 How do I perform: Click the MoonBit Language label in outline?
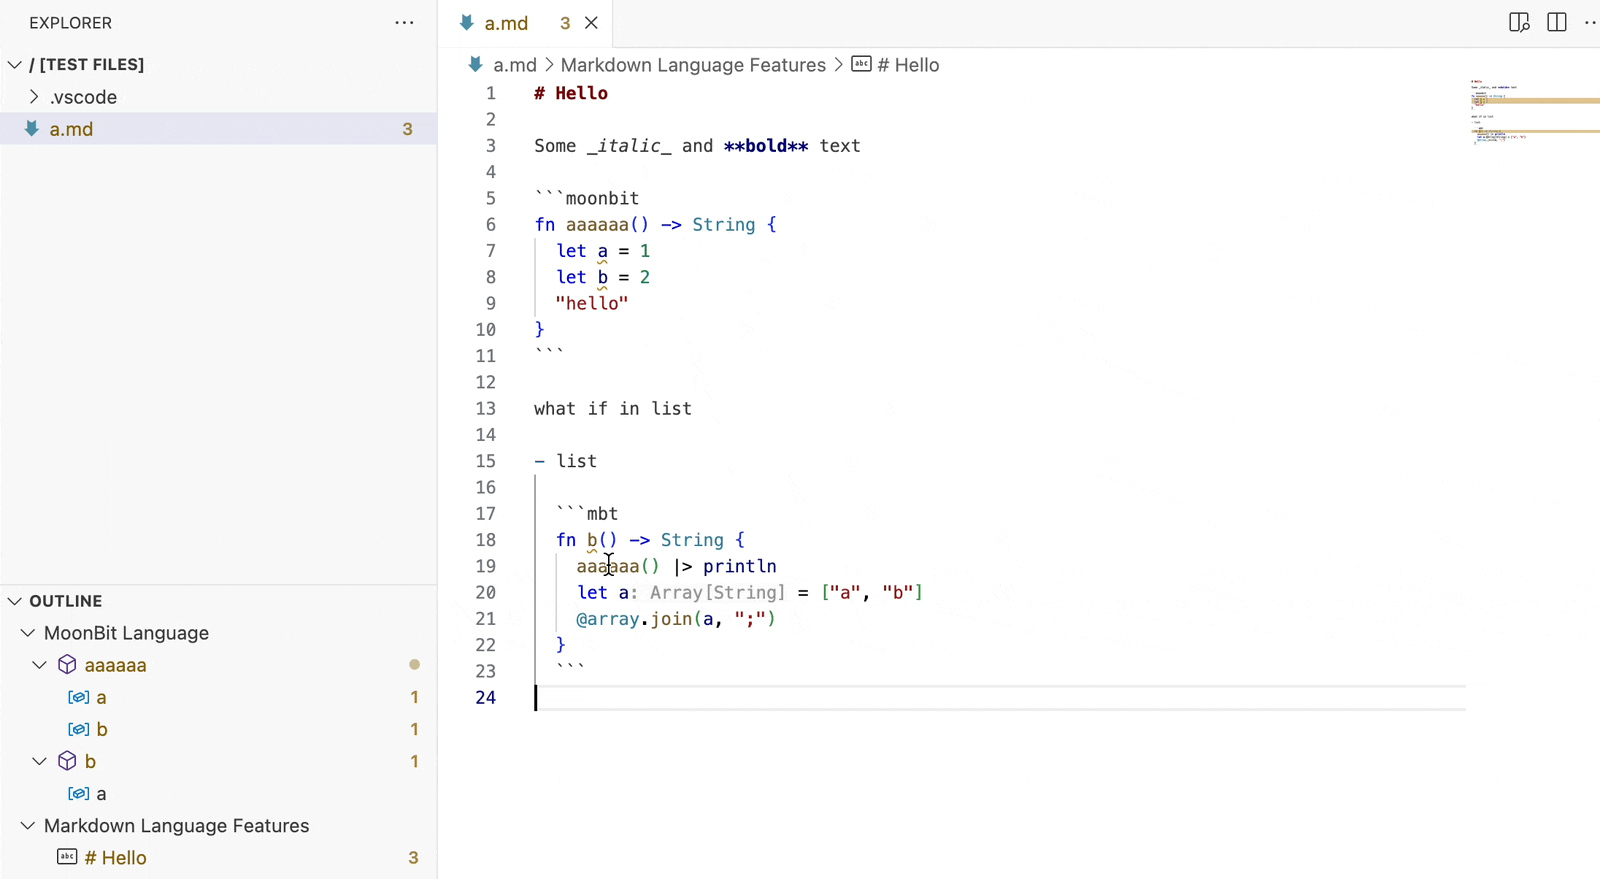pos(126,633)
